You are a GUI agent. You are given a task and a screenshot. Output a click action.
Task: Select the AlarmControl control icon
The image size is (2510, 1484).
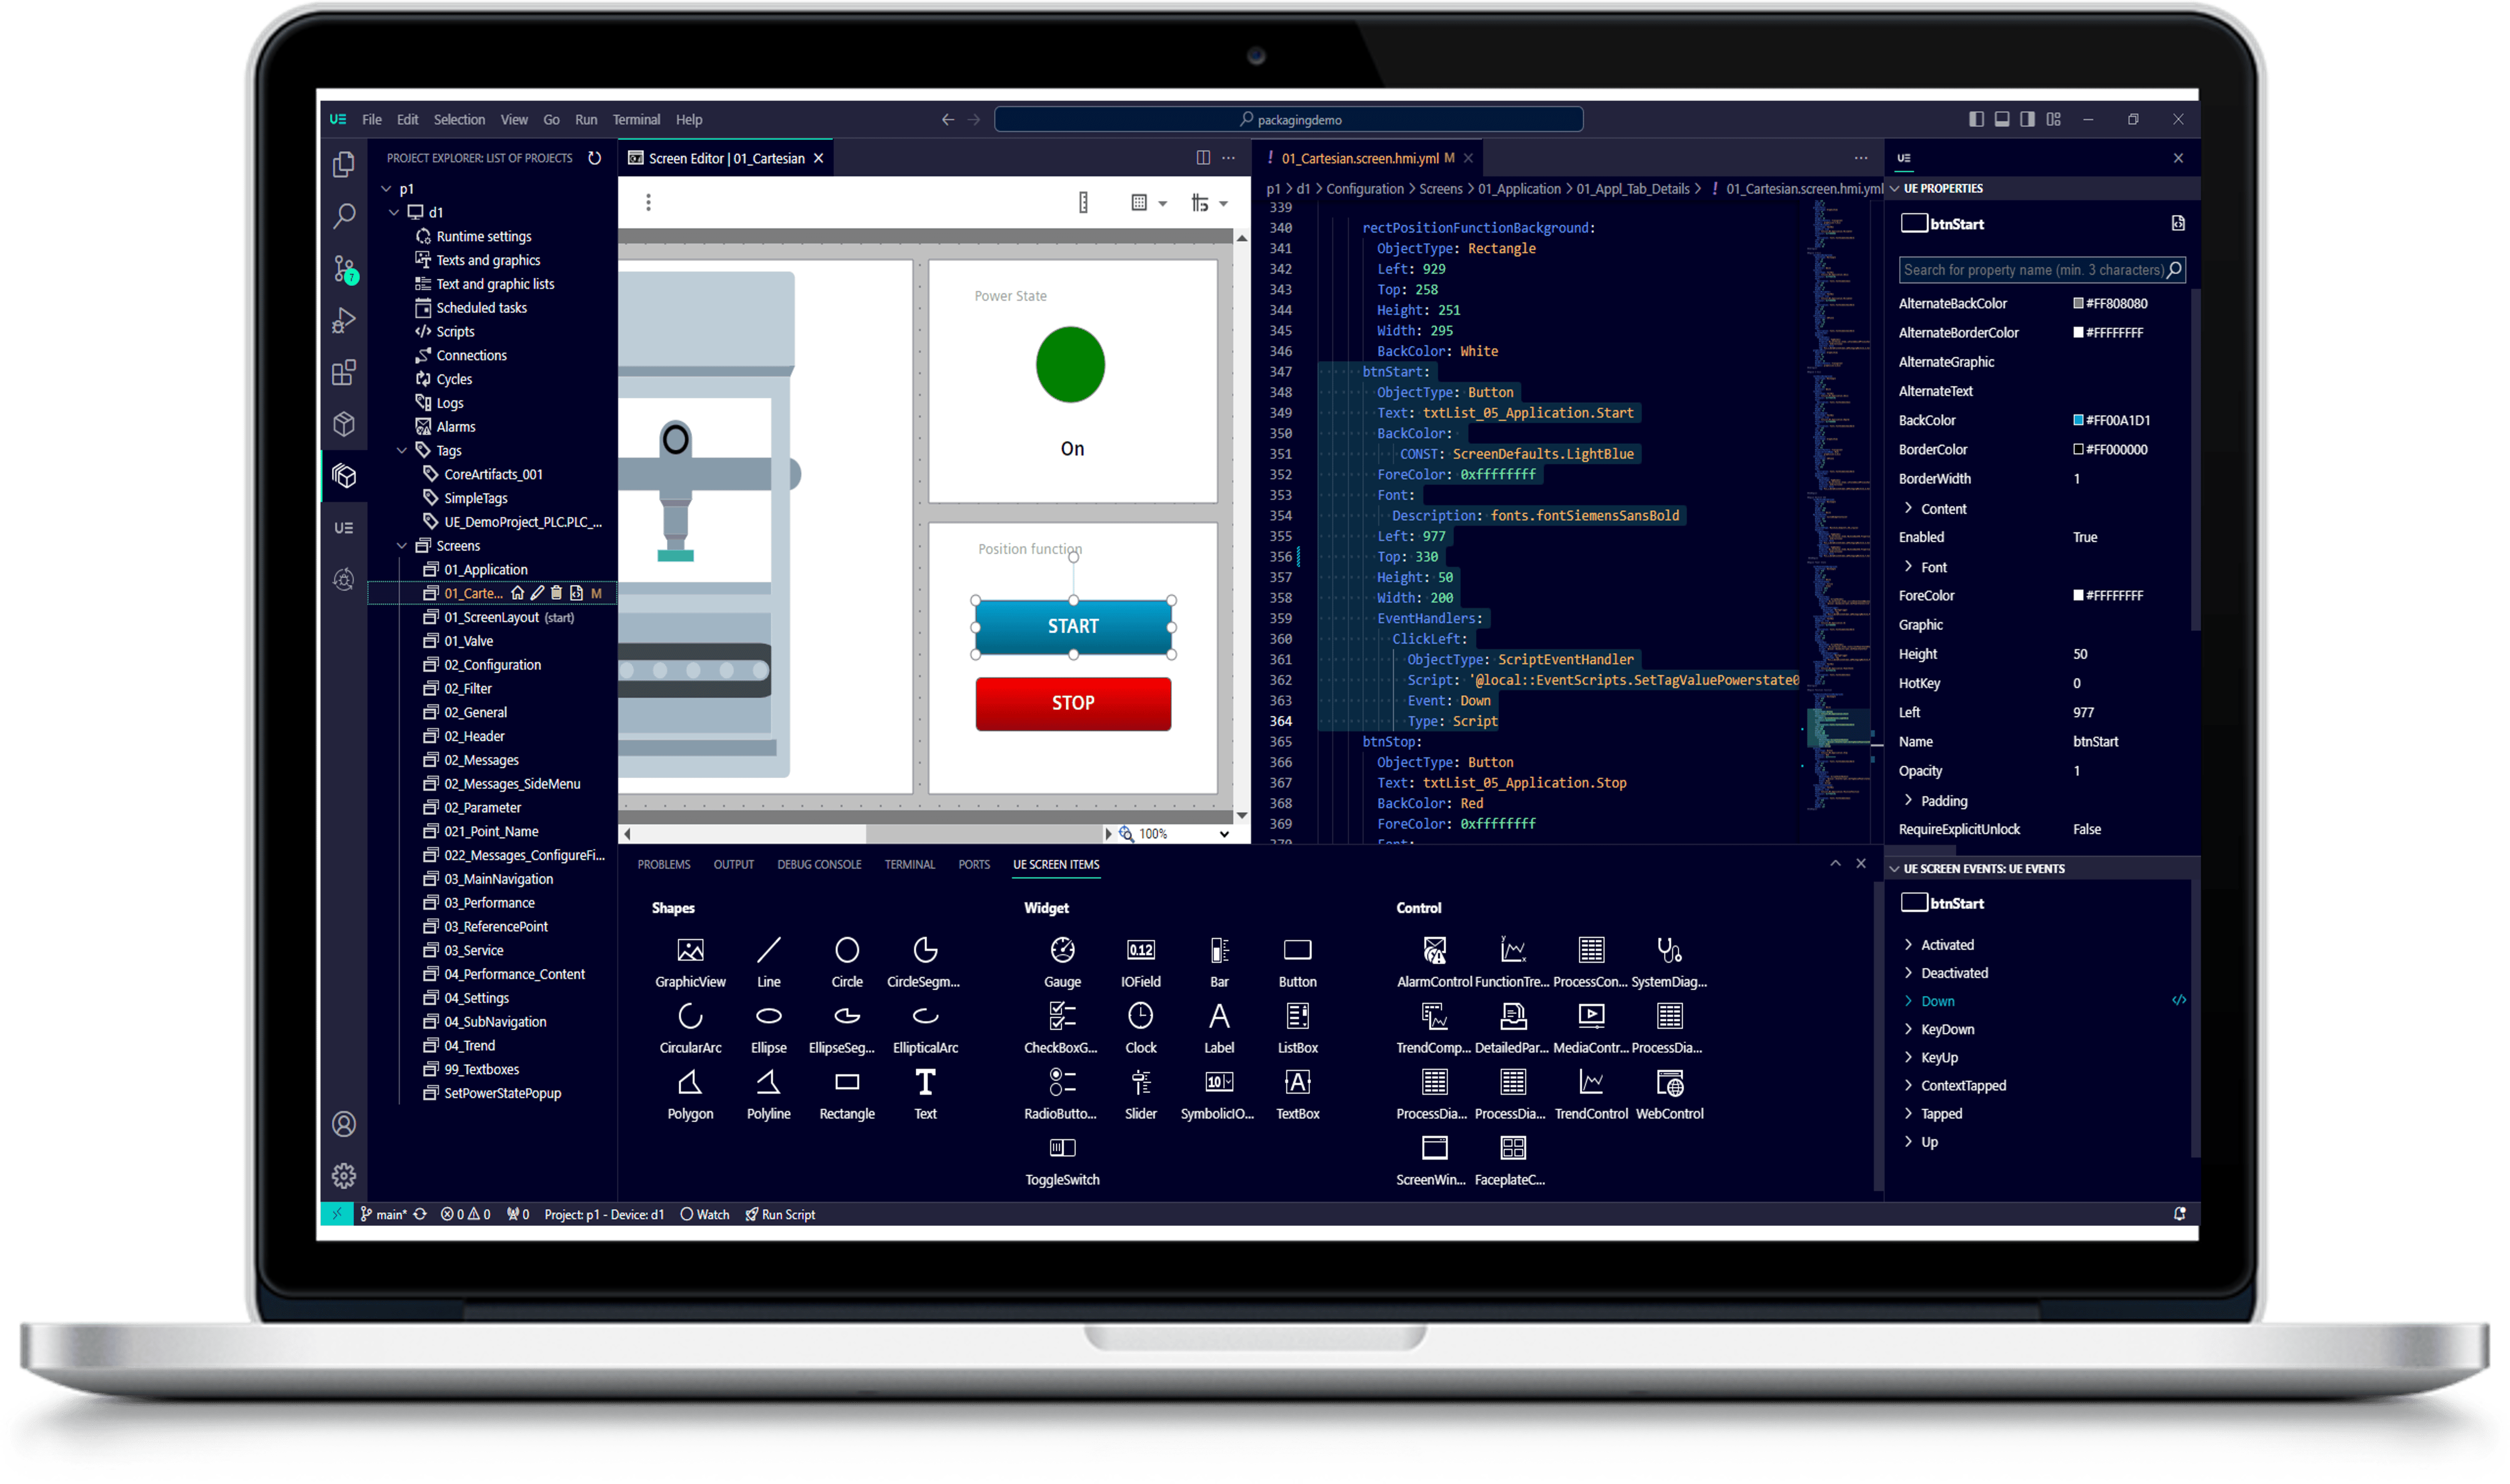coord(1435,951)
